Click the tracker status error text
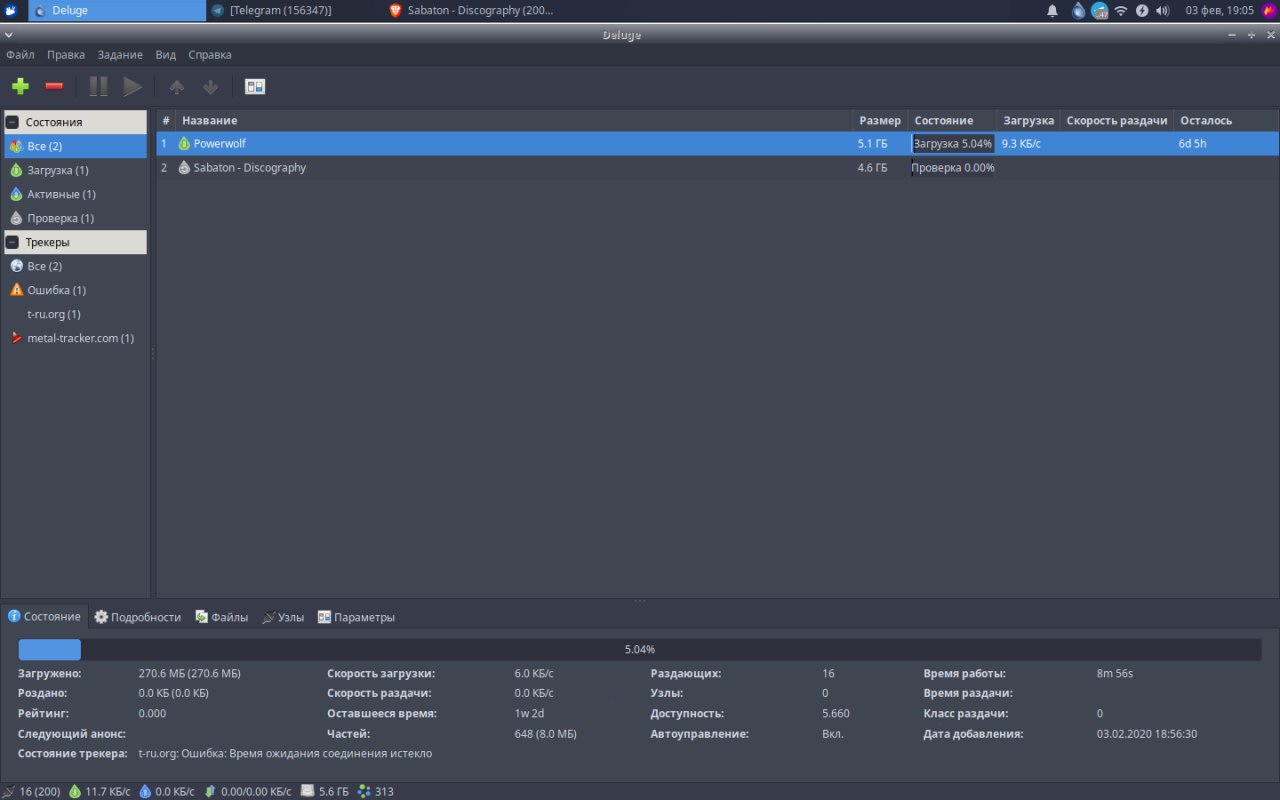The image size is (1280, 800). 285,753
